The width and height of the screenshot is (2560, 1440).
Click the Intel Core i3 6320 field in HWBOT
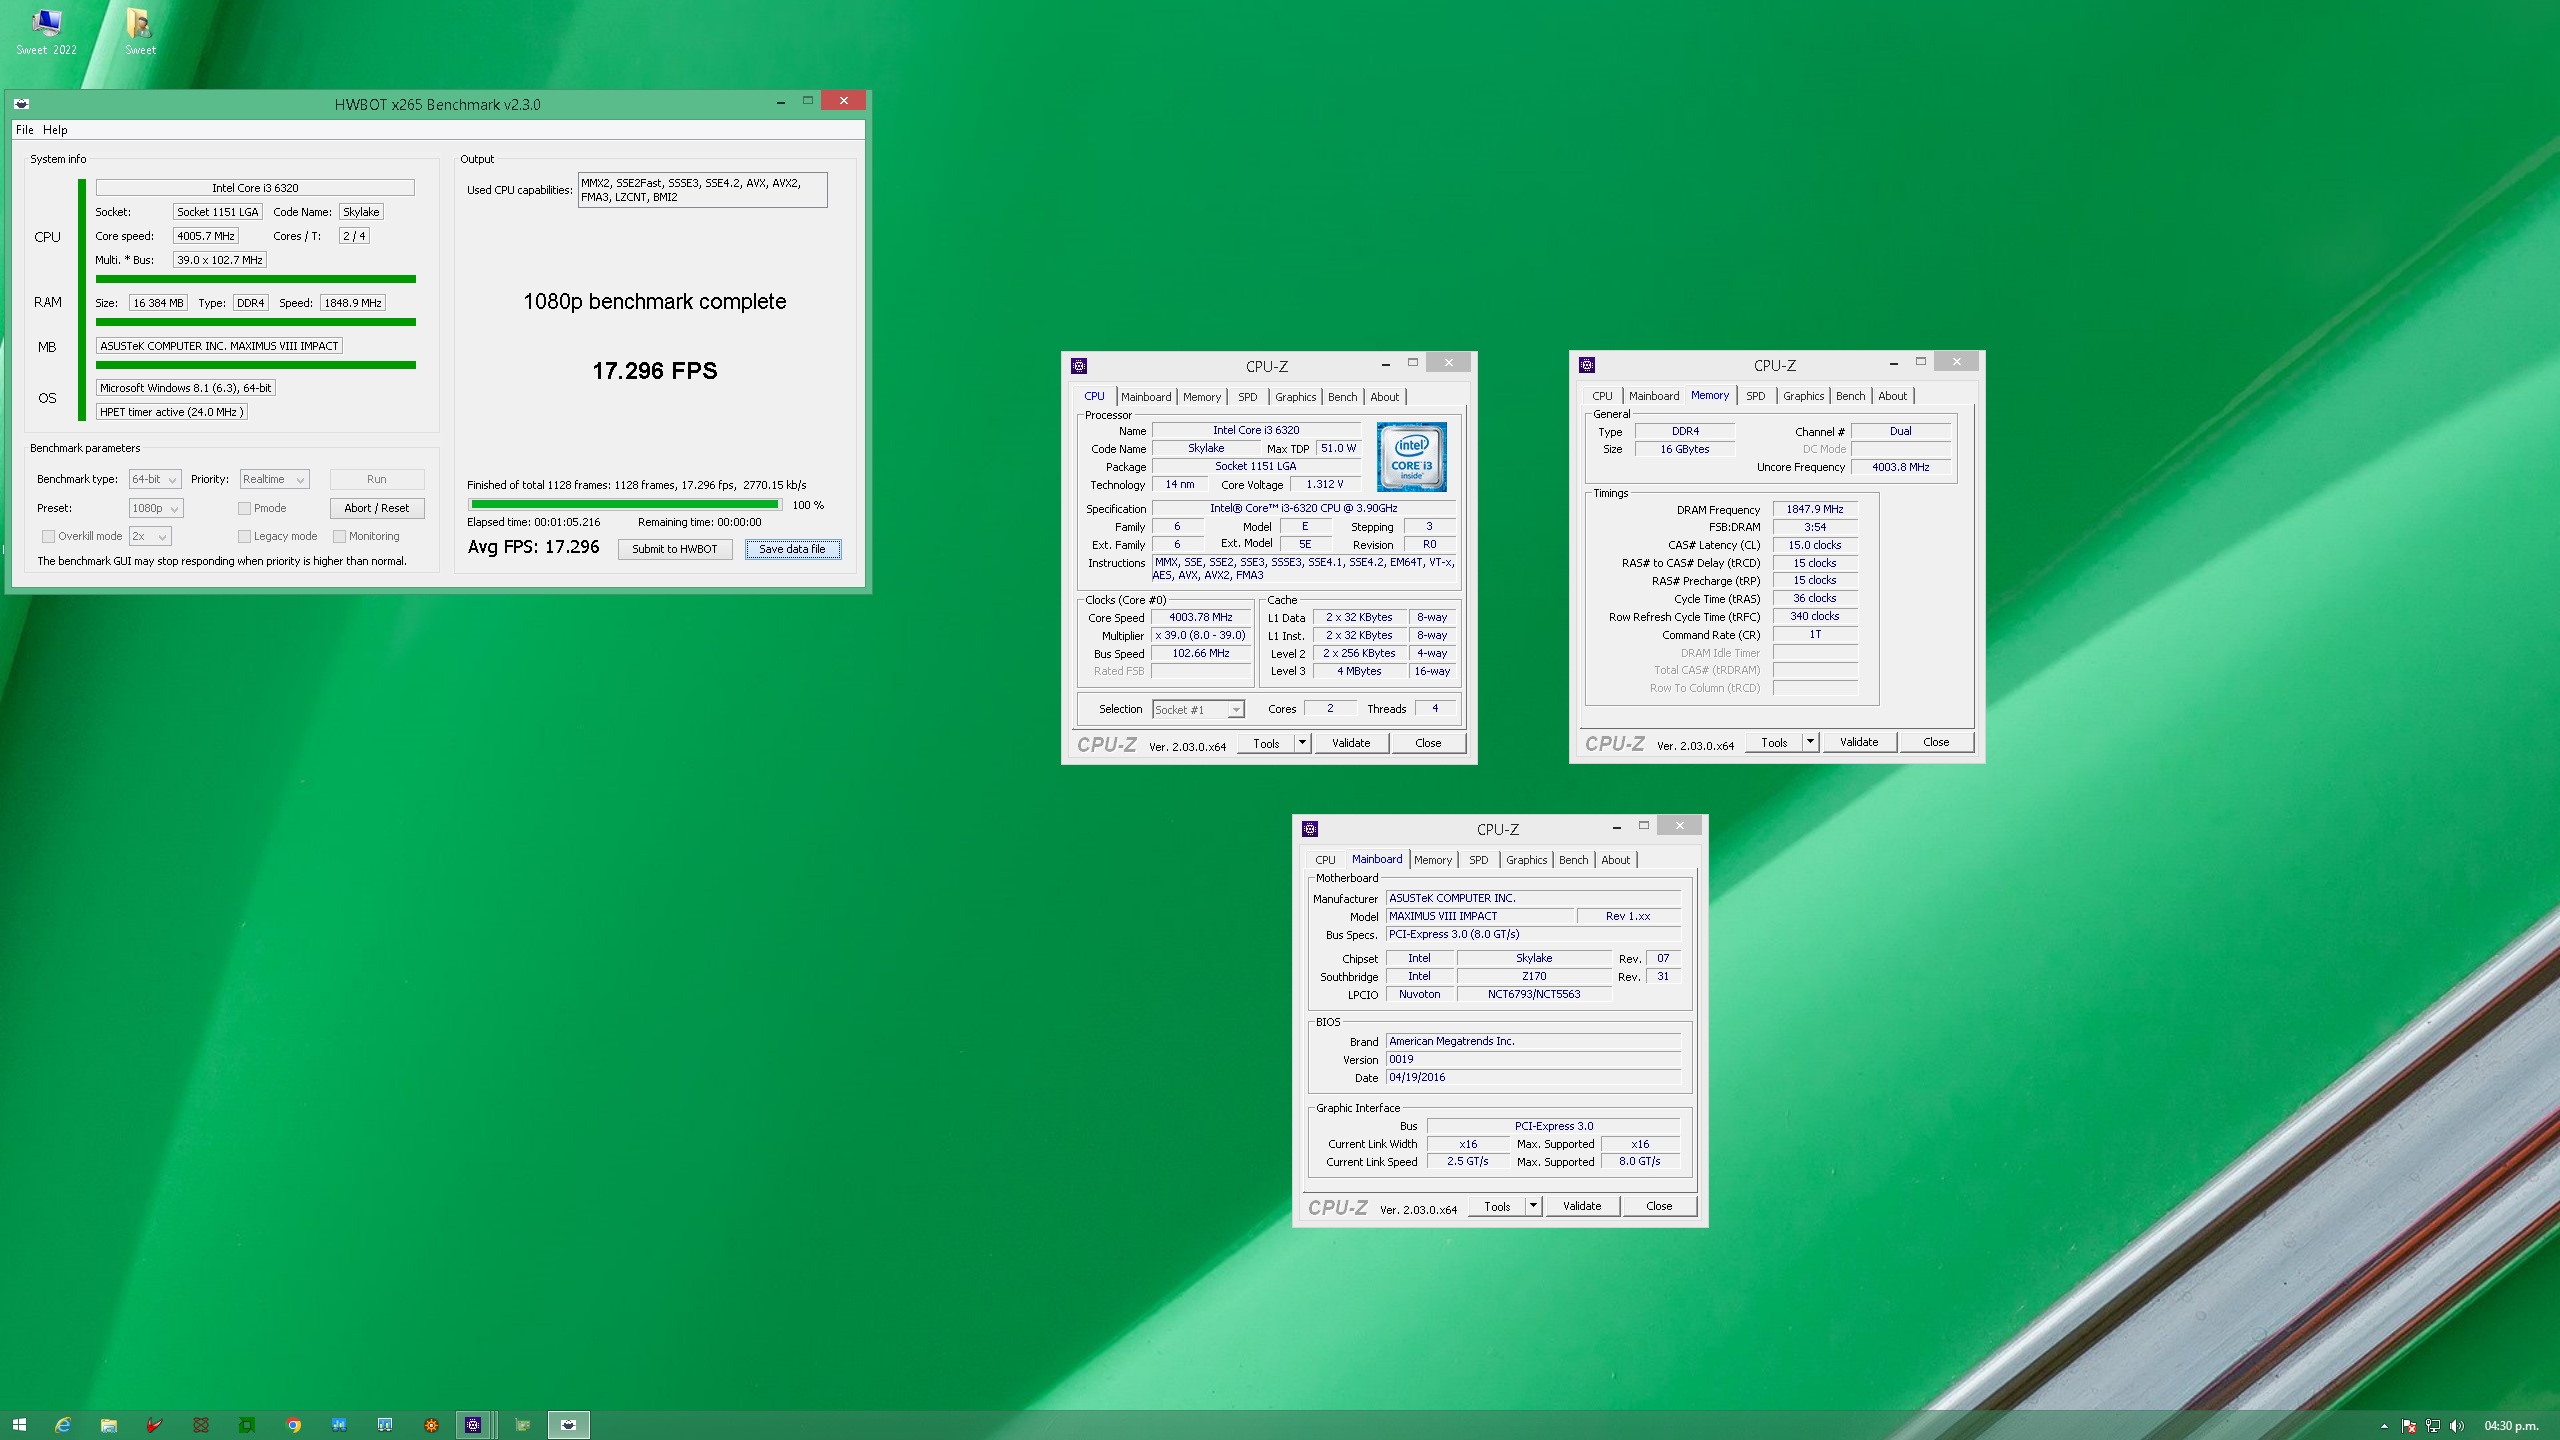(255, 188)
